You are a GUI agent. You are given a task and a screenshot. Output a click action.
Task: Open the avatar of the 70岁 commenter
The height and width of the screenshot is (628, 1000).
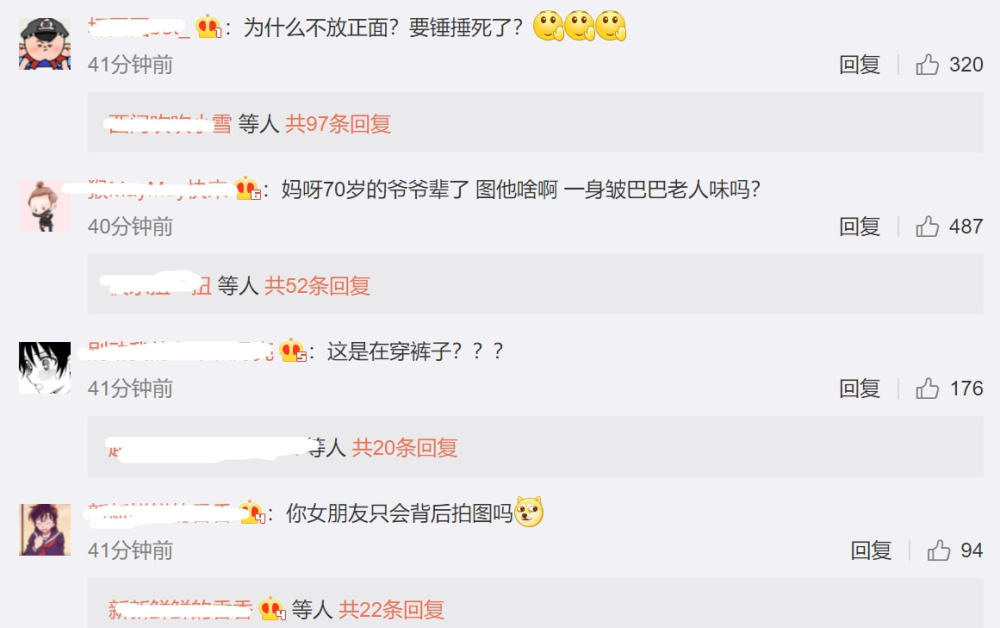click(x=45, y=205)
